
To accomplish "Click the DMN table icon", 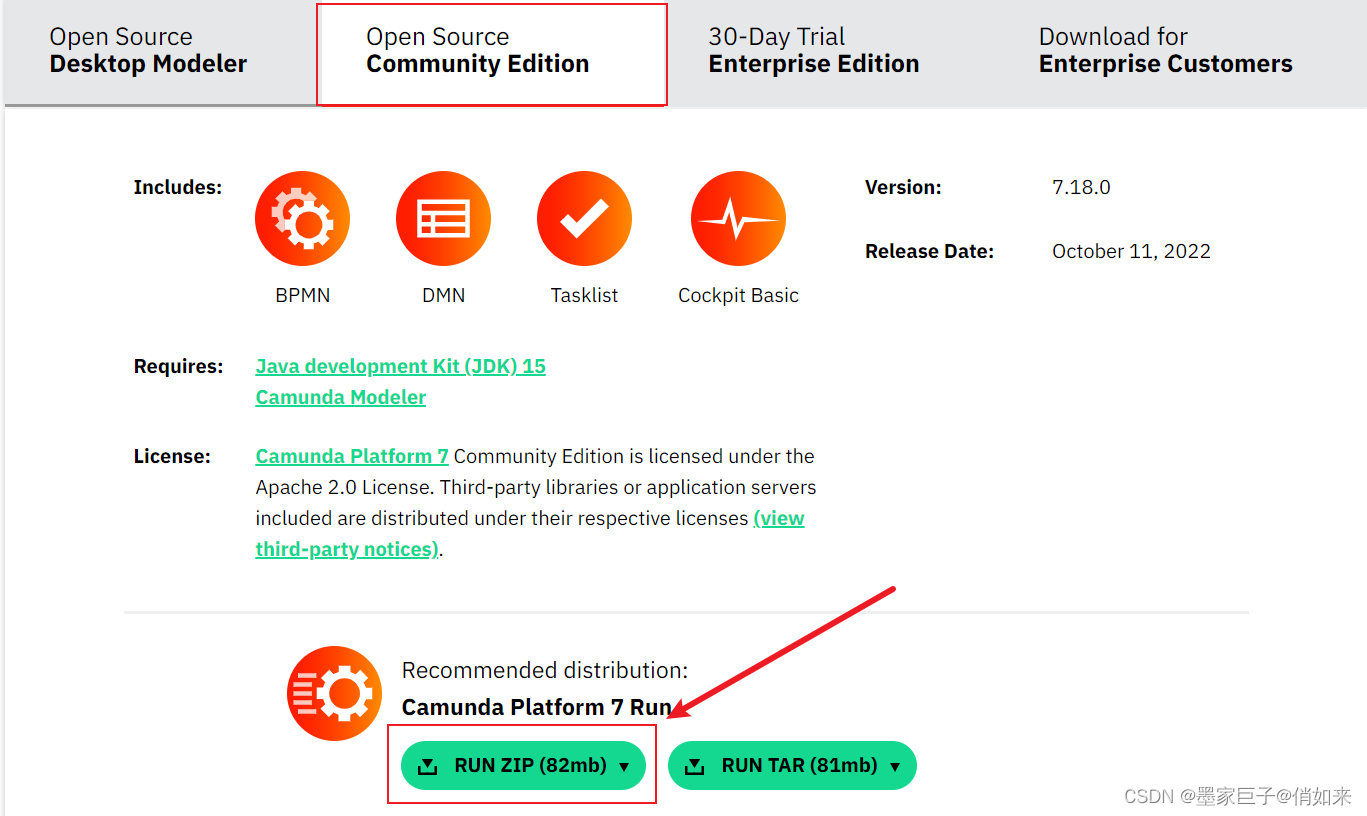I will (443, 218).
